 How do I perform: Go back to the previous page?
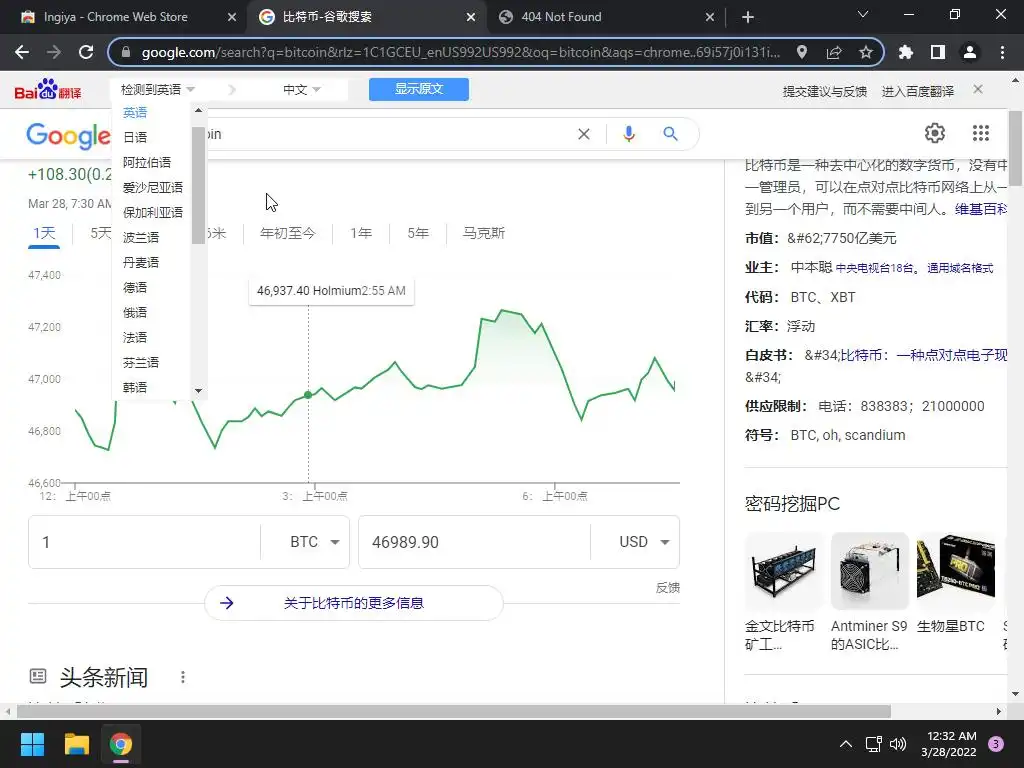tap(22, 52)
